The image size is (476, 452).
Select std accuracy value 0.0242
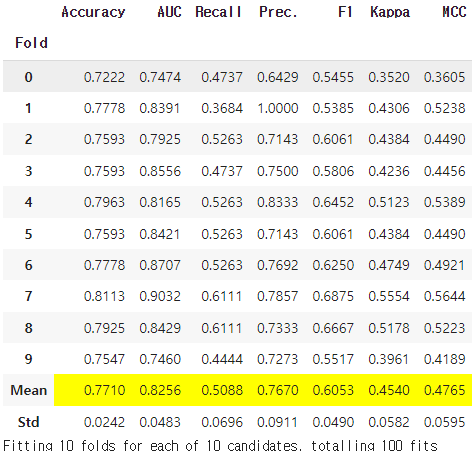pos(104,422)
